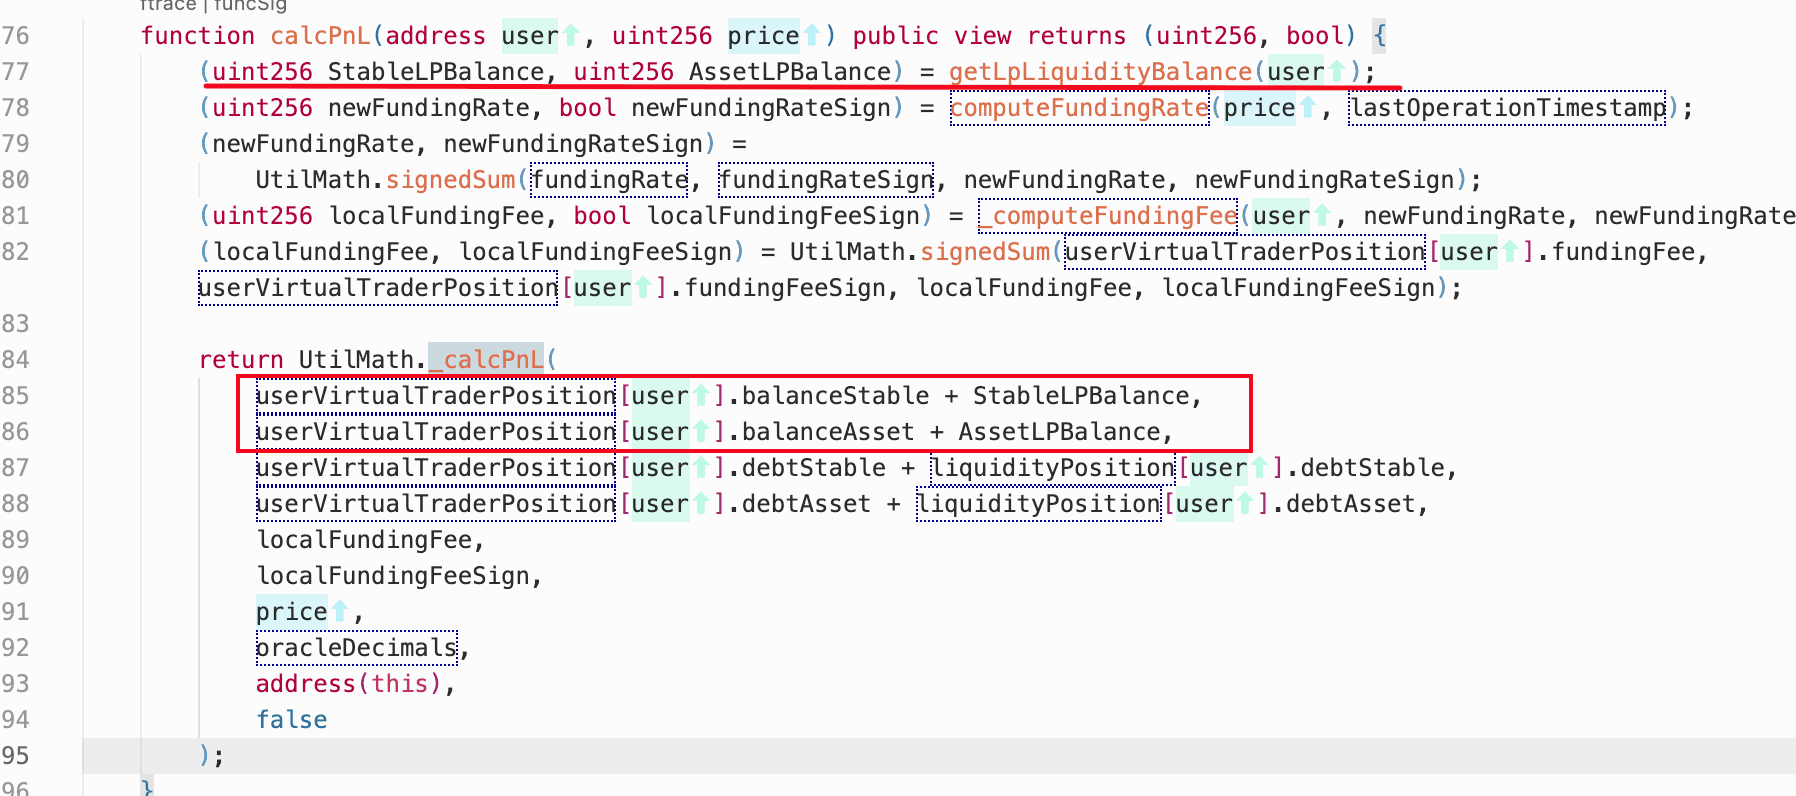Click the arrow icon after user parameter on line 76
This screenshot has height=796, width=1796.
tap(570, 36)
